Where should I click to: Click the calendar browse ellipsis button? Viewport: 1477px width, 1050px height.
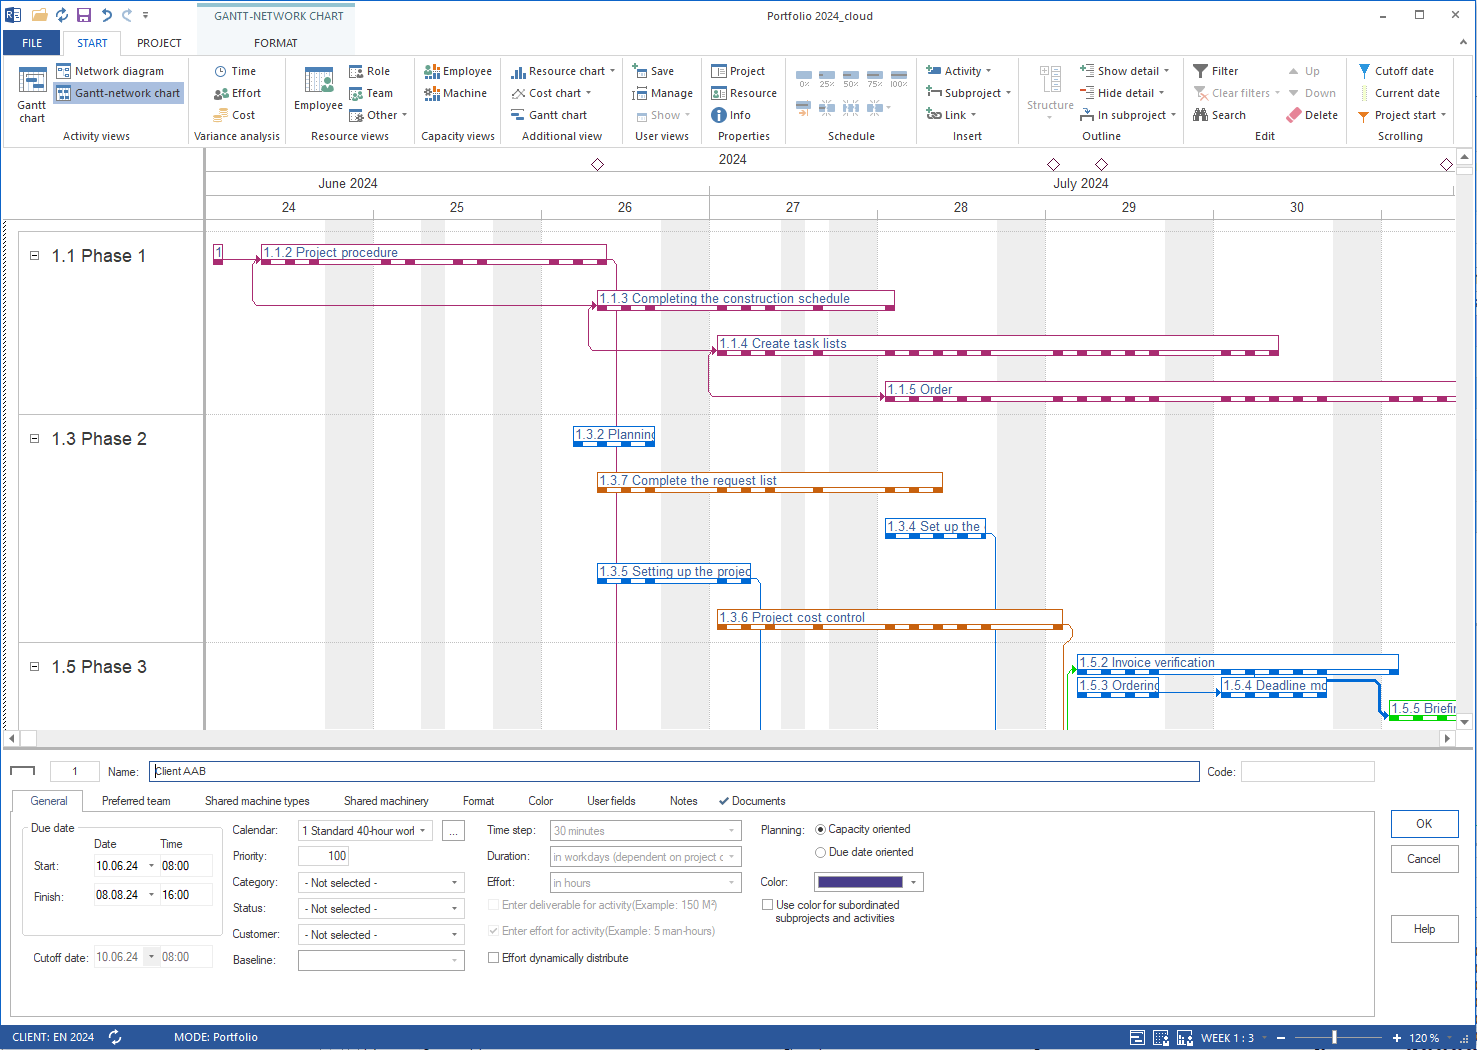pyautogui.click(x=453, y=831)
